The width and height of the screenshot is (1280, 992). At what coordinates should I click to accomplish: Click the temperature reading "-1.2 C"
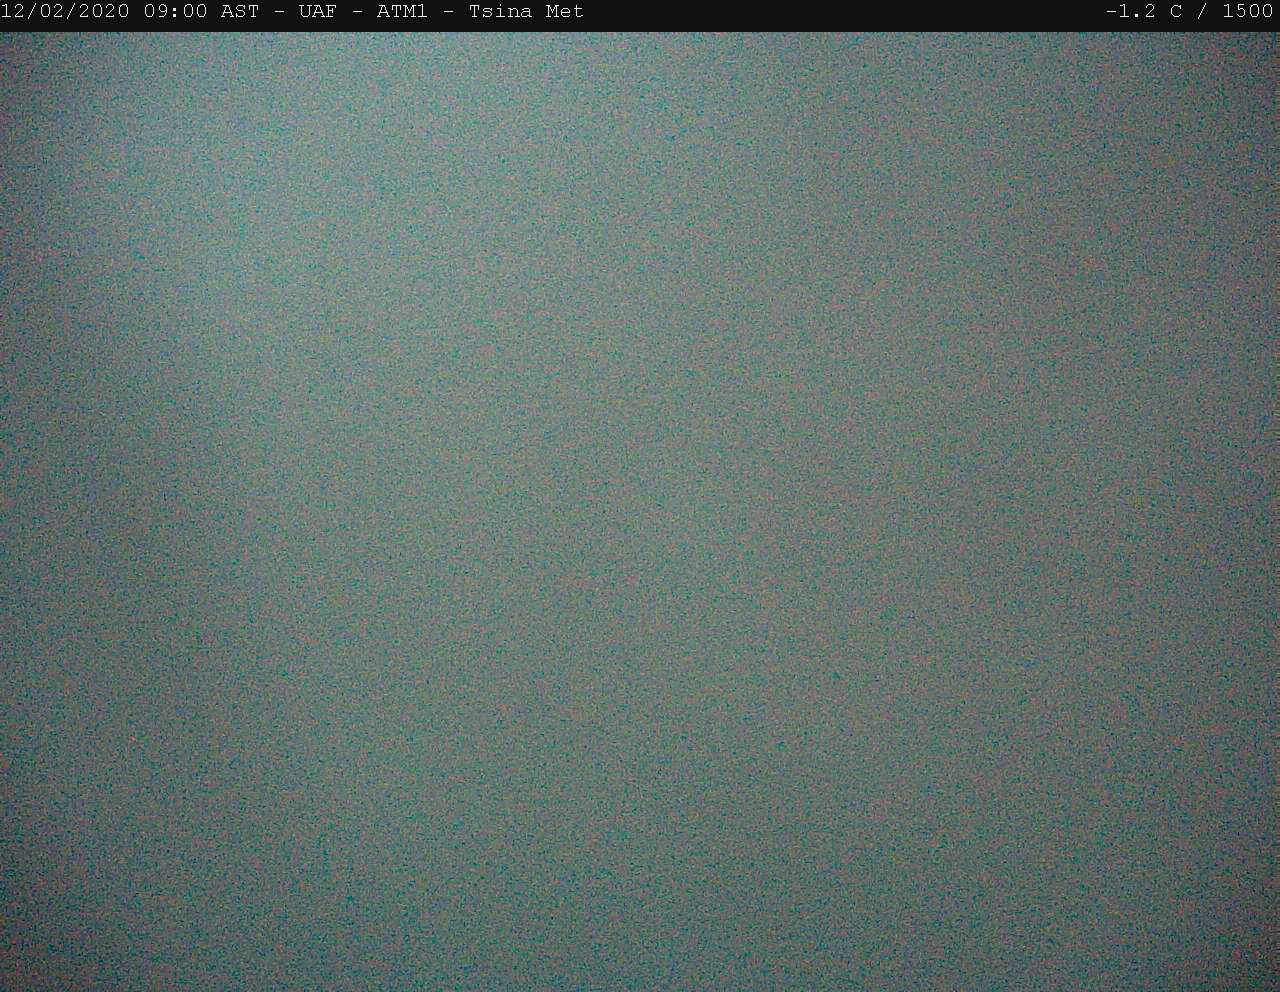click(1144, 12)
